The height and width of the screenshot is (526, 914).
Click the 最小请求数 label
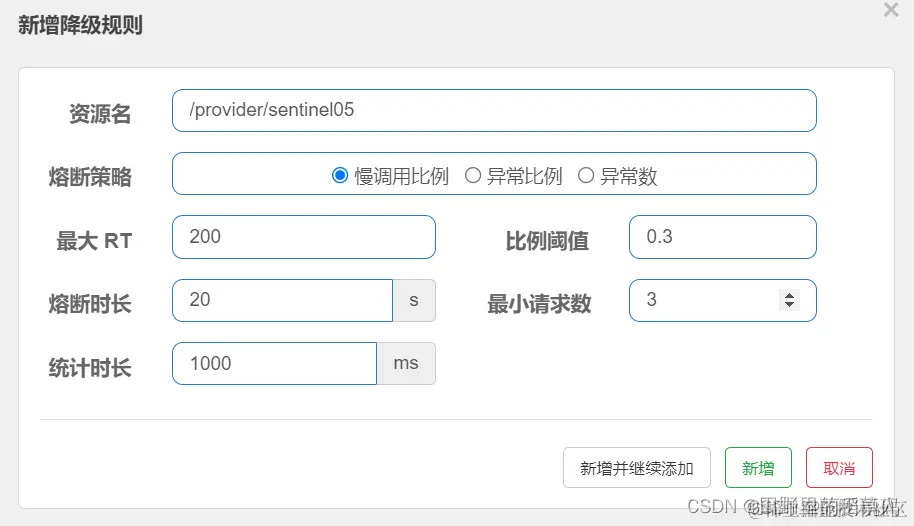pos(539,304)
